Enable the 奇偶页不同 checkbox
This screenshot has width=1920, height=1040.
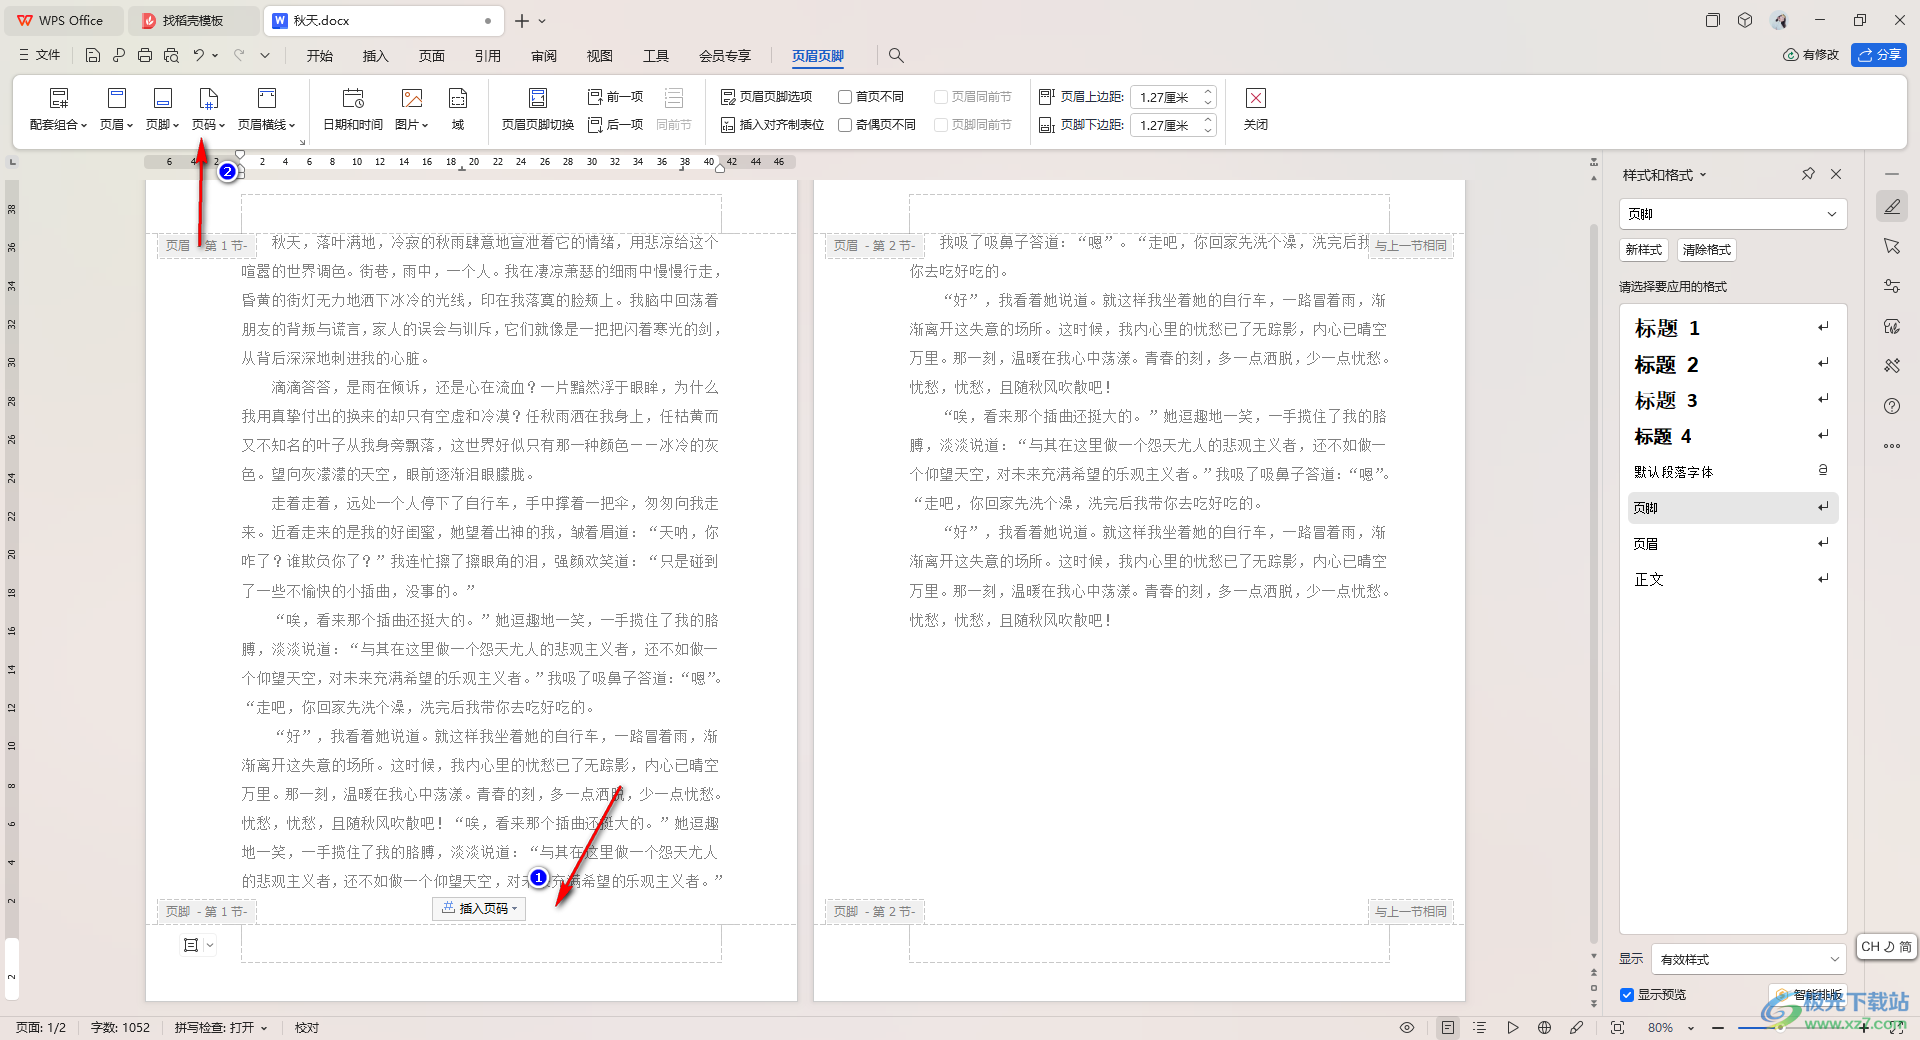tap(845, 125)
